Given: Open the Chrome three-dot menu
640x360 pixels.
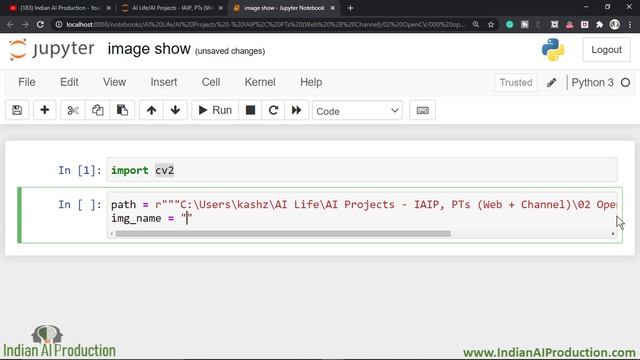Looking at the screenshot, I should (630, 24).
